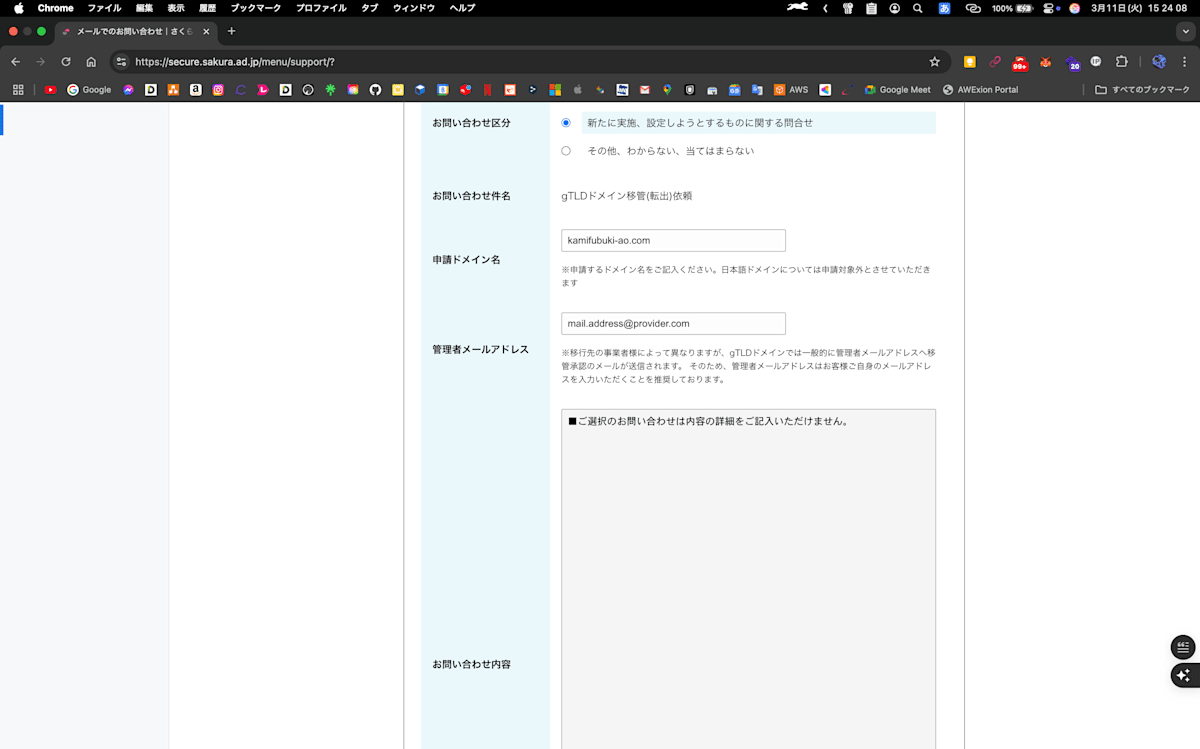Open Spotlight search in the menu bar
1200x749 pixels.
(x=918, y=8)
